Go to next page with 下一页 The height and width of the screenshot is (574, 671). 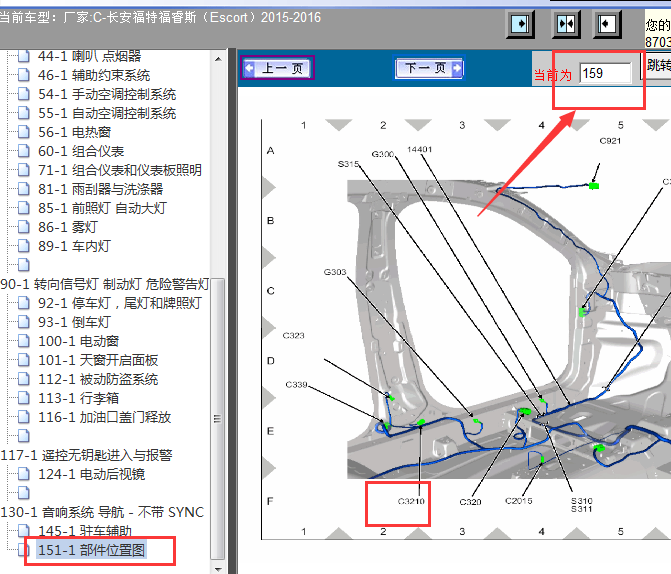coord(428,68)
